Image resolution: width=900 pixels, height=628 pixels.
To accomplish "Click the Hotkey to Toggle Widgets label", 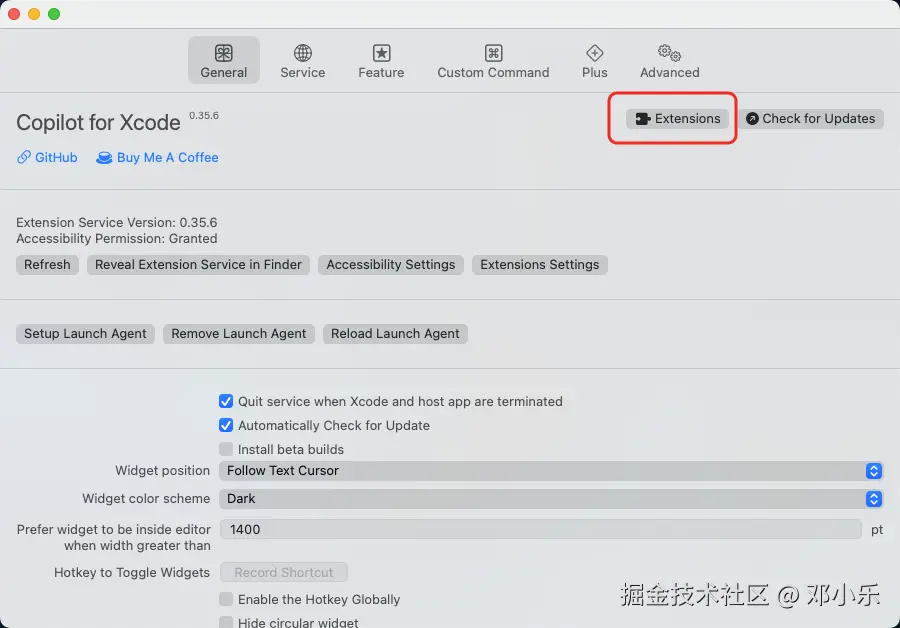I will pos(132,572).
